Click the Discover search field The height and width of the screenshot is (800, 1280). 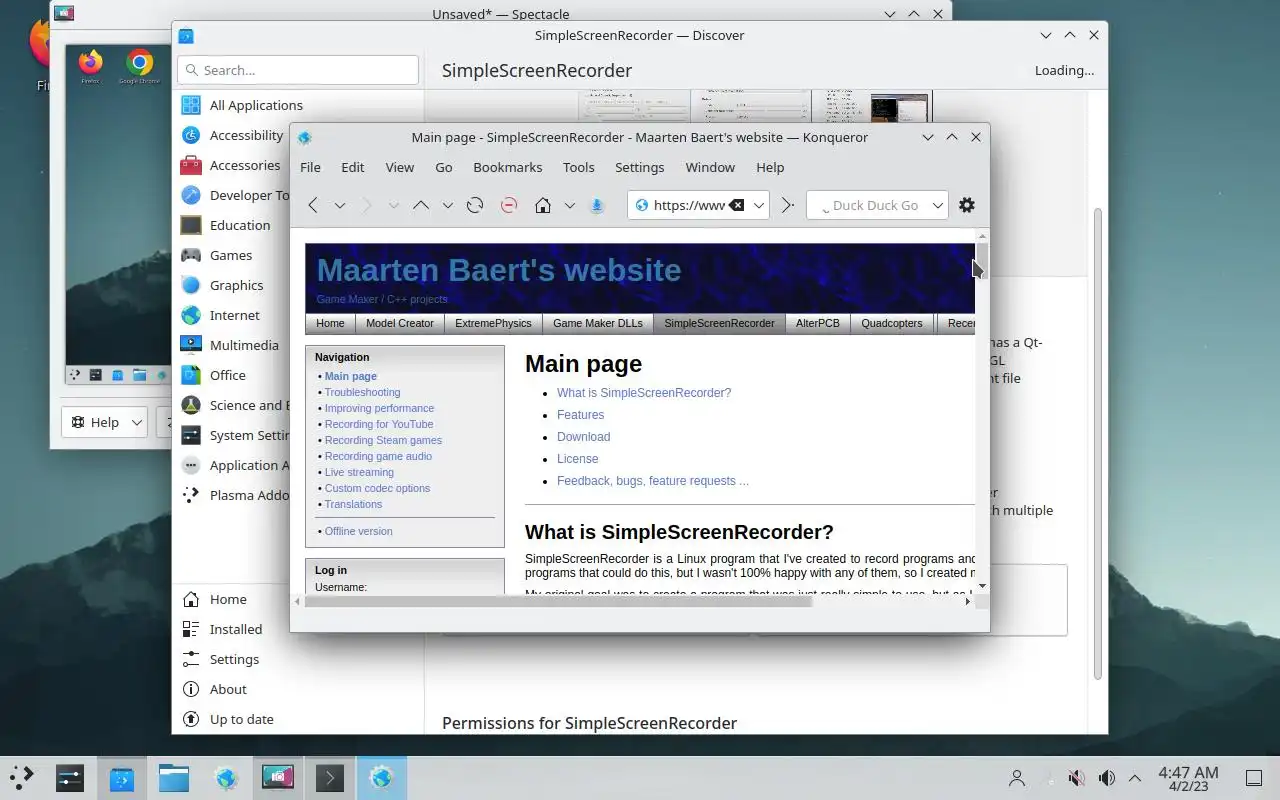pos(298,70)
